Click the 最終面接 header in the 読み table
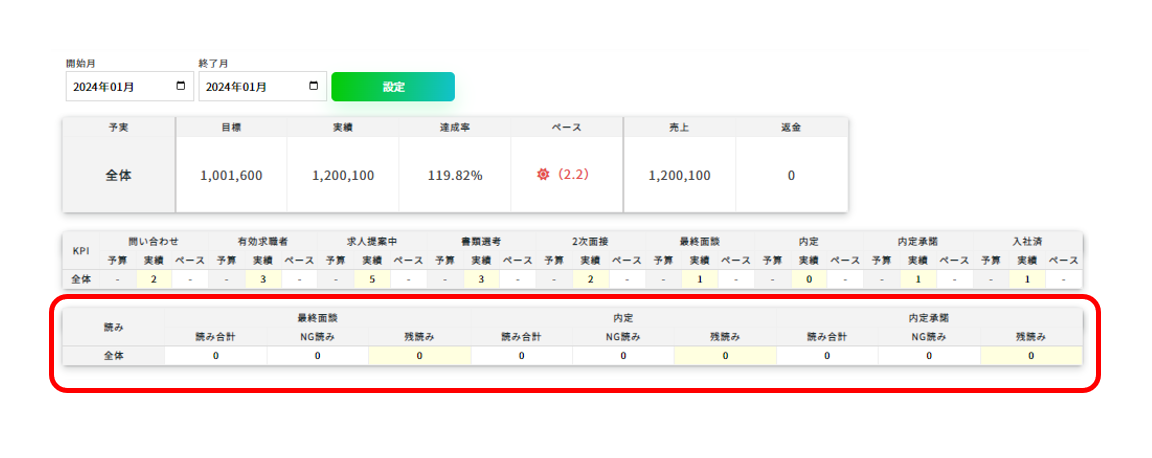1152x458 pixels. tap(317, 319)
